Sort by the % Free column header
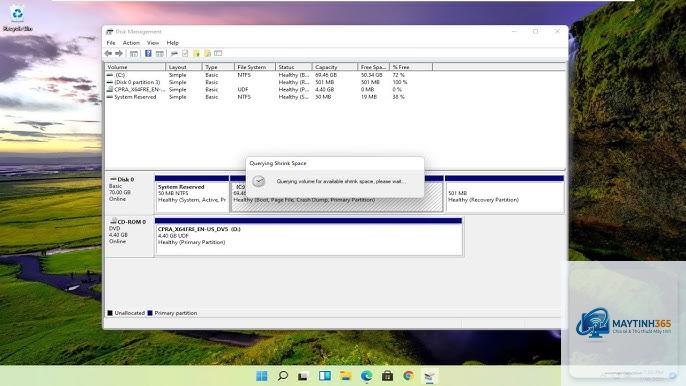The height and width of the screenshot is (386, 686). tap(411, 67)
